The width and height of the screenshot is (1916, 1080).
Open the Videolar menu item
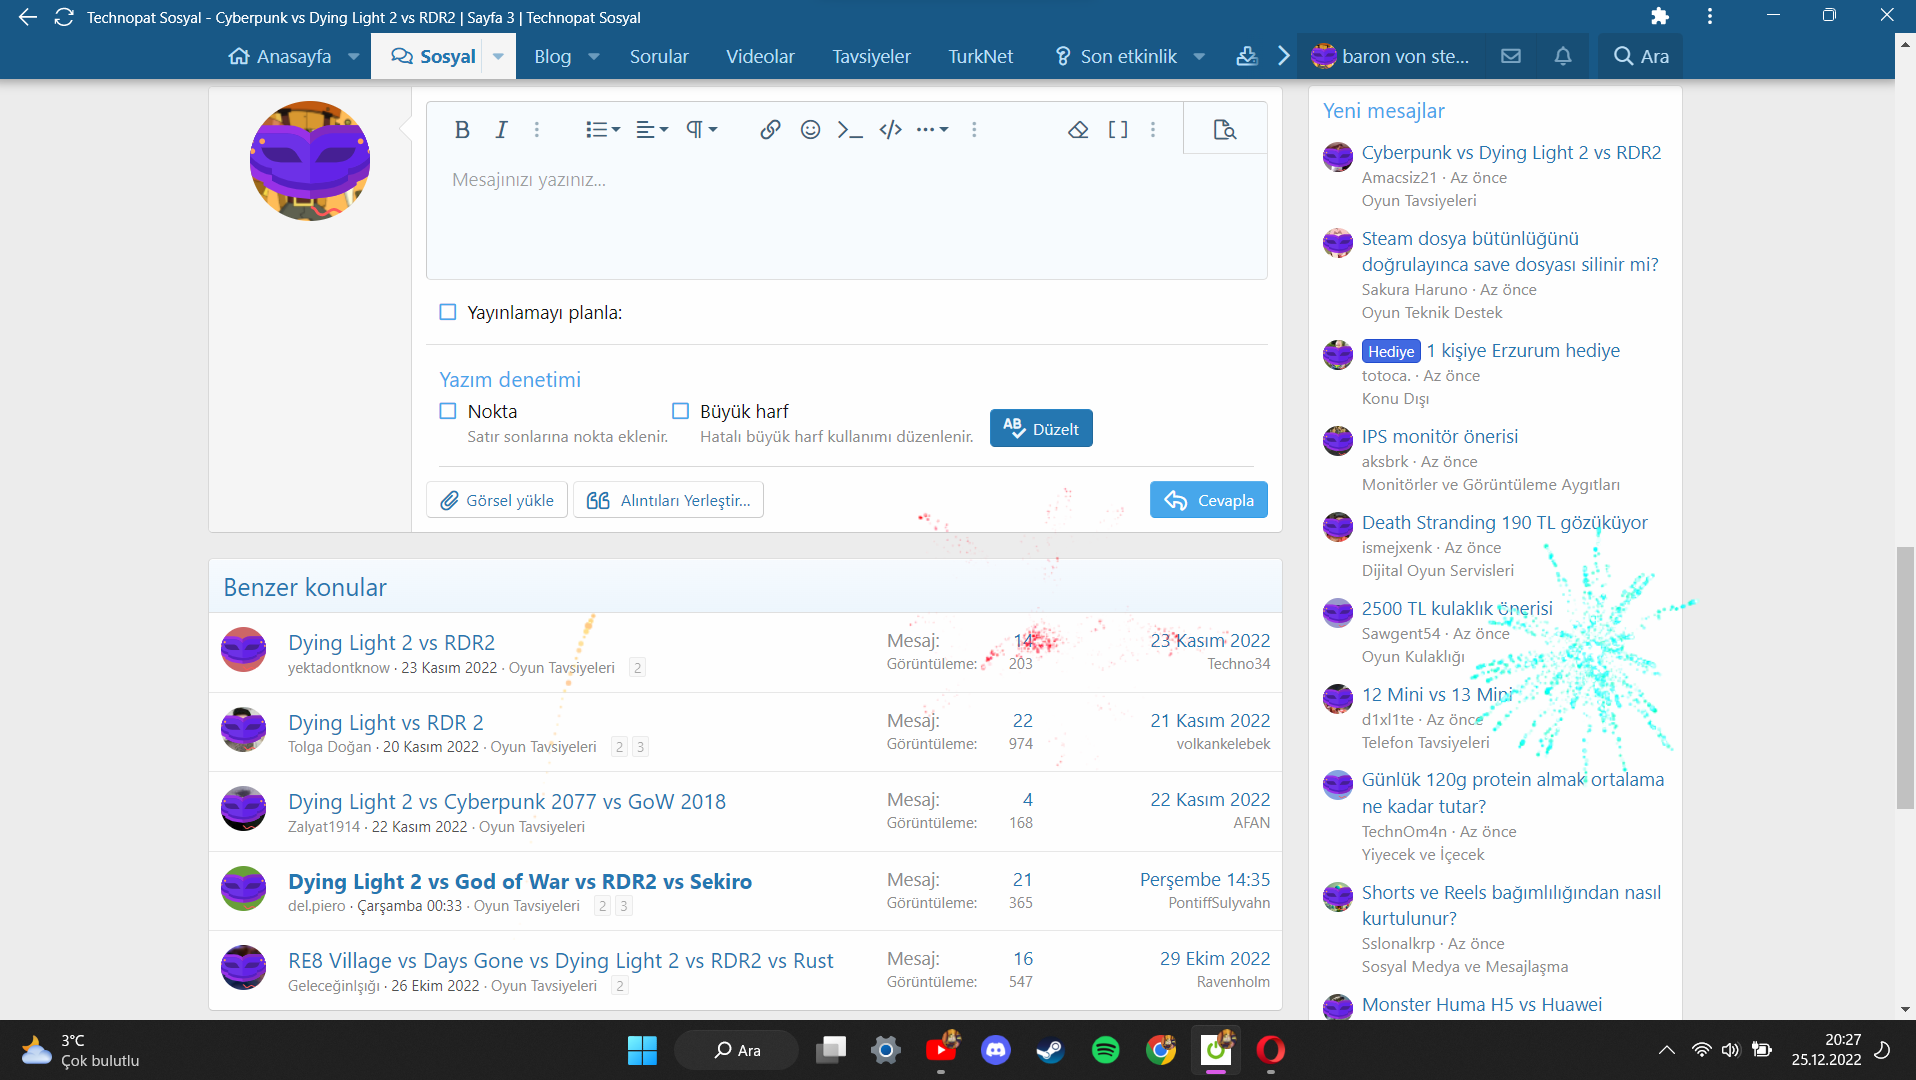tap(760, 56)
